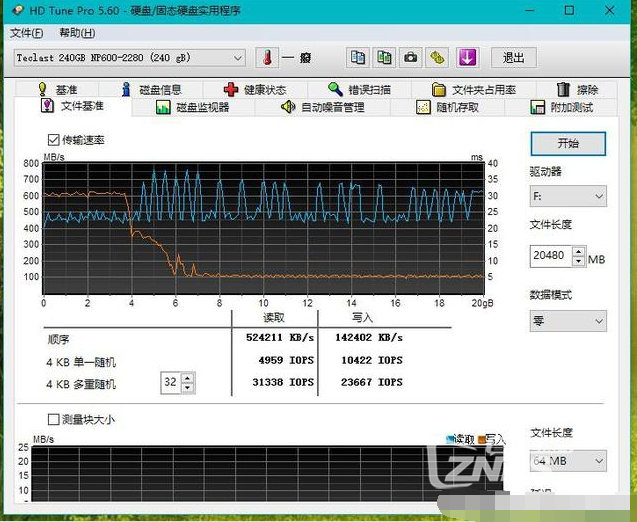Click the 10422 IOPS write value
The image size is (637, 522).
coord(372,360)
